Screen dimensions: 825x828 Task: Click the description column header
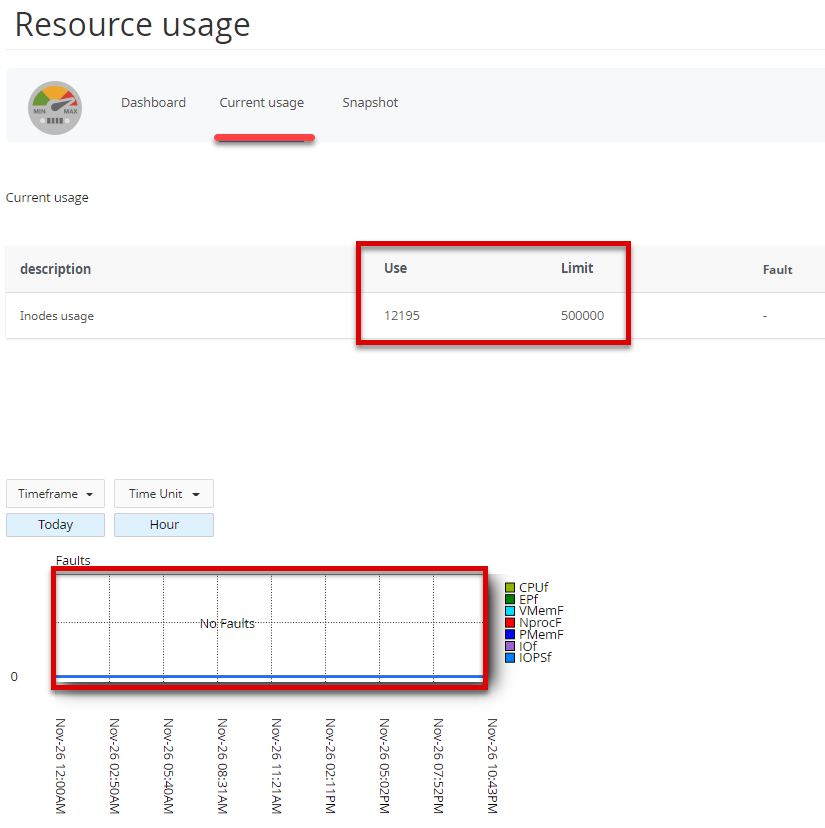click(55, 269)
